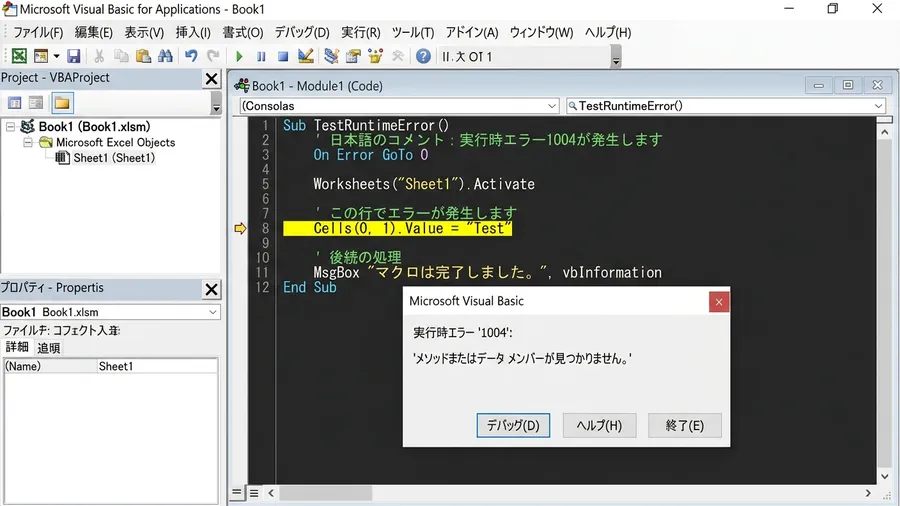Open the 挿入(I) menu
Screen dimensions: 900x506
tap(193, 32)
